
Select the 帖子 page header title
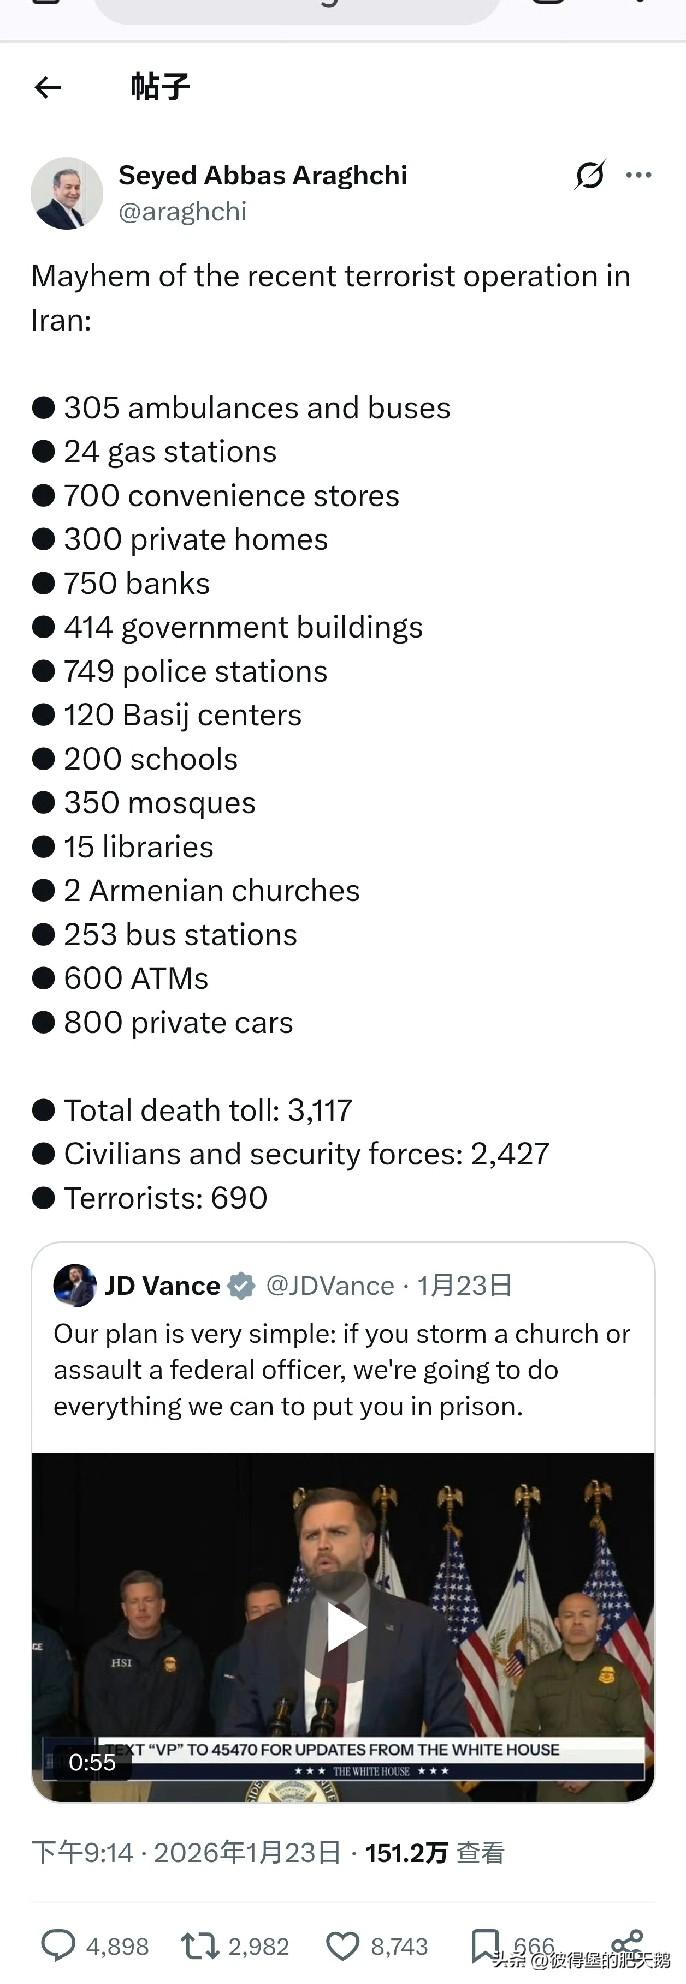[160, 87]
